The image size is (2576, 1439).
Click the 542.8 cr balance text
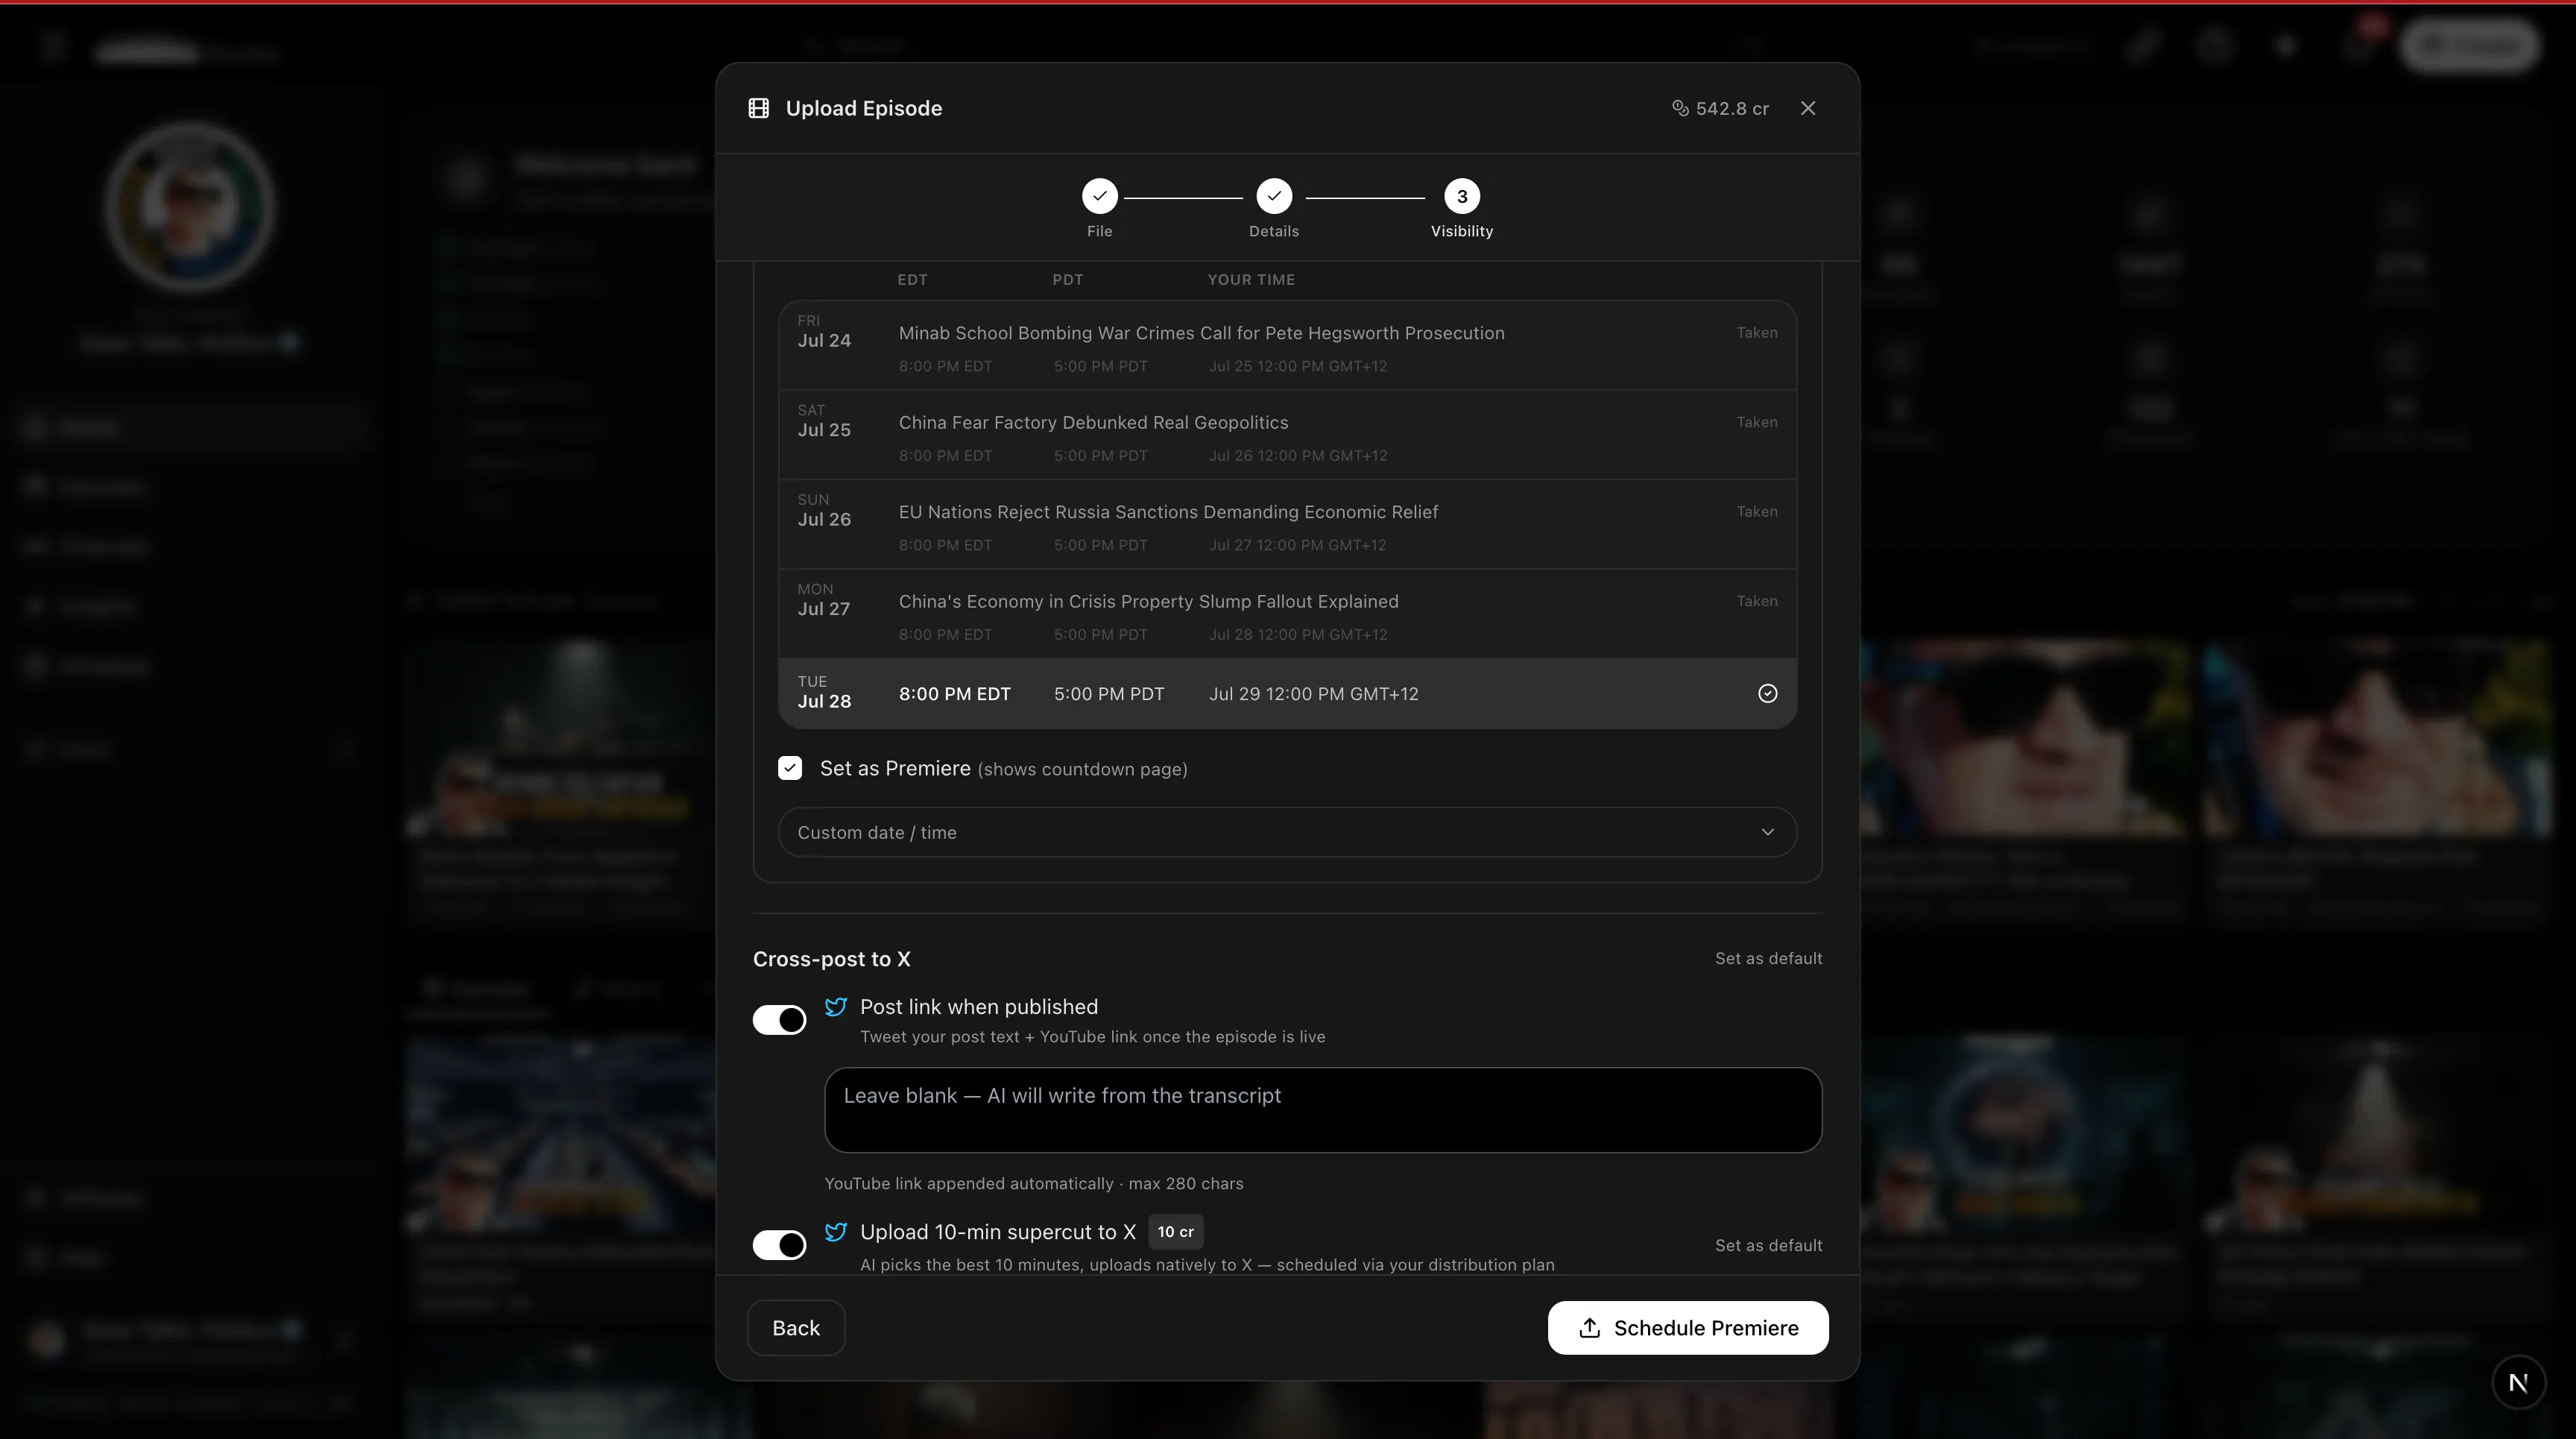[x=1732, y=108]
